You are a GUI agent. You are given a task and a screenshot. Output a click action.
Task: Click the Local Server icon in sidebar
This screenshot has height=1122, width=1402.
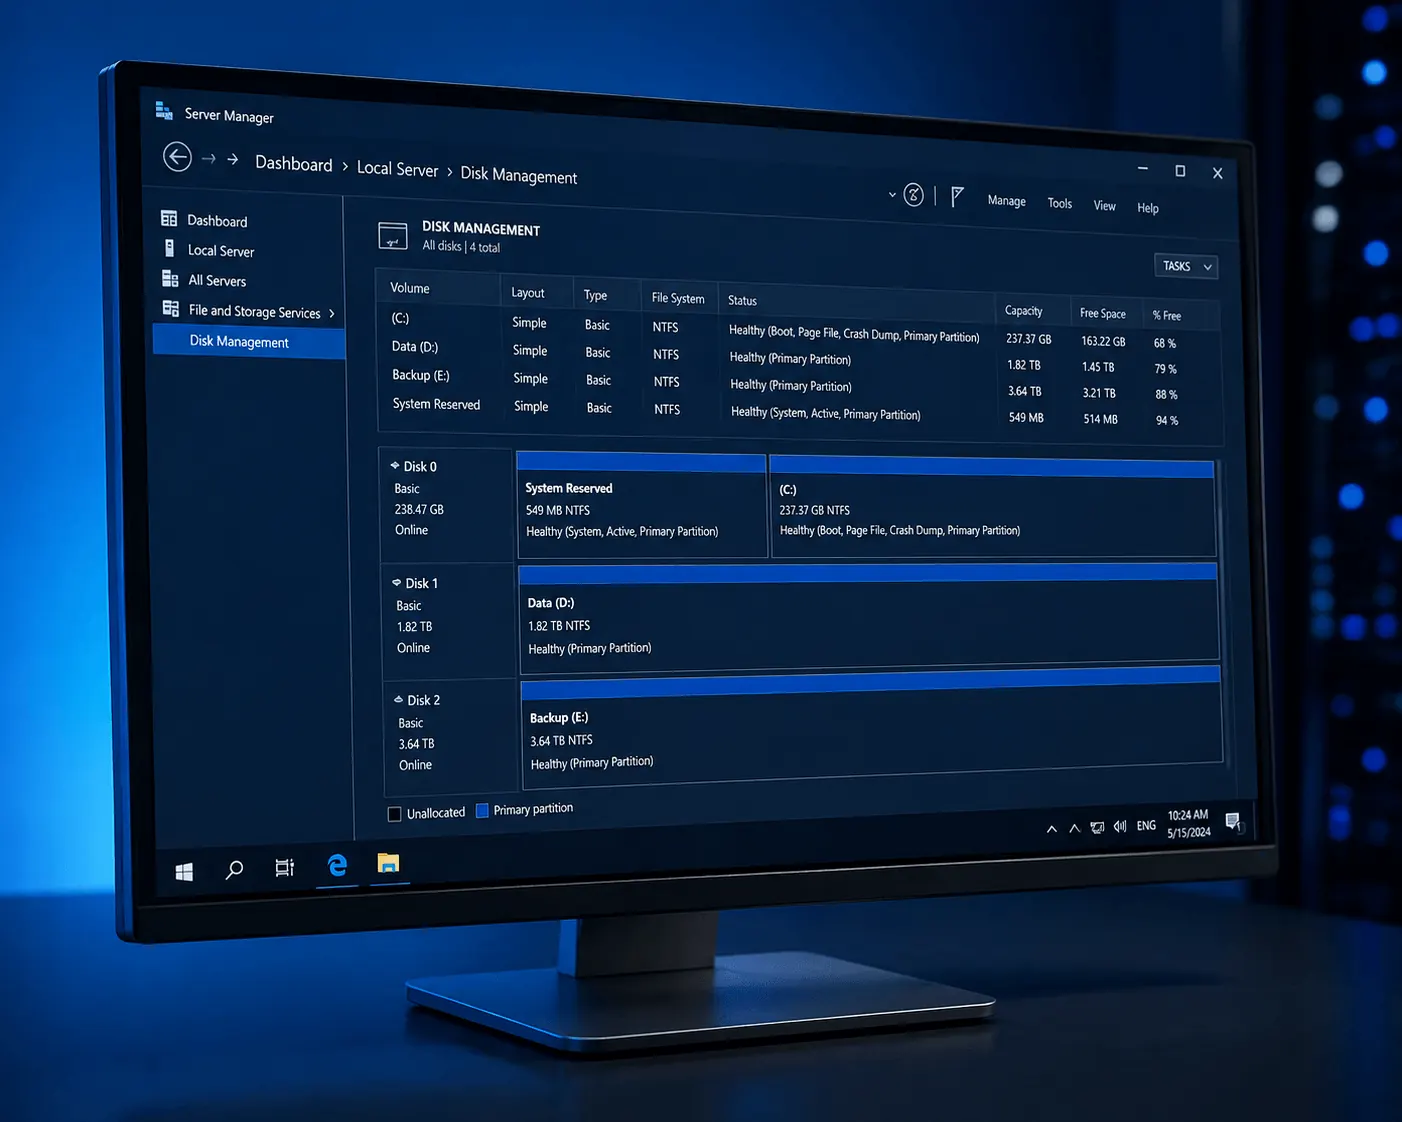point(169,247)
